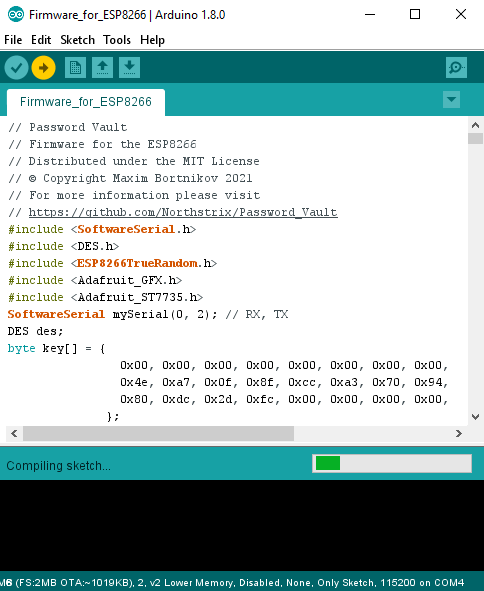Click the horizontal scrollbar right arrow

coord(459,433)
